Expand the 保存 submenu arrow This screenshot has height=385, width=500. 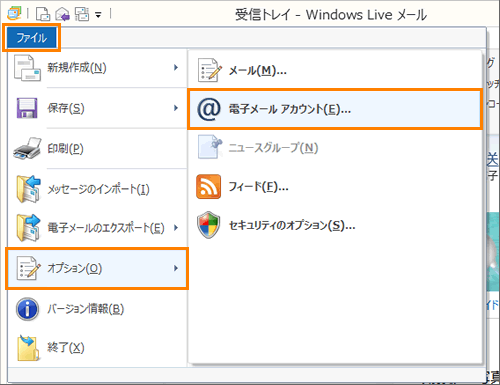[176, 108]
